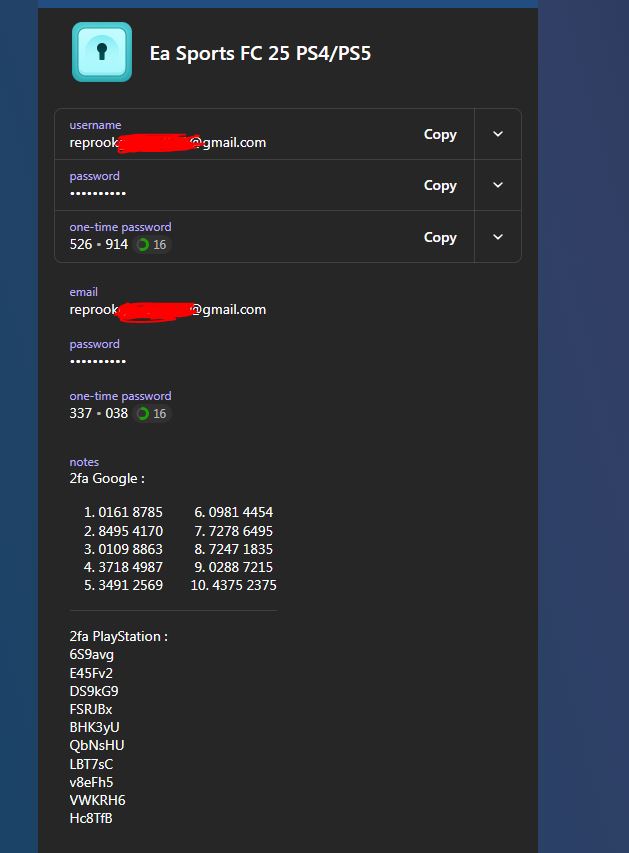
Task: Select PlayStation code QbNsHU
Action: [97, 746]
